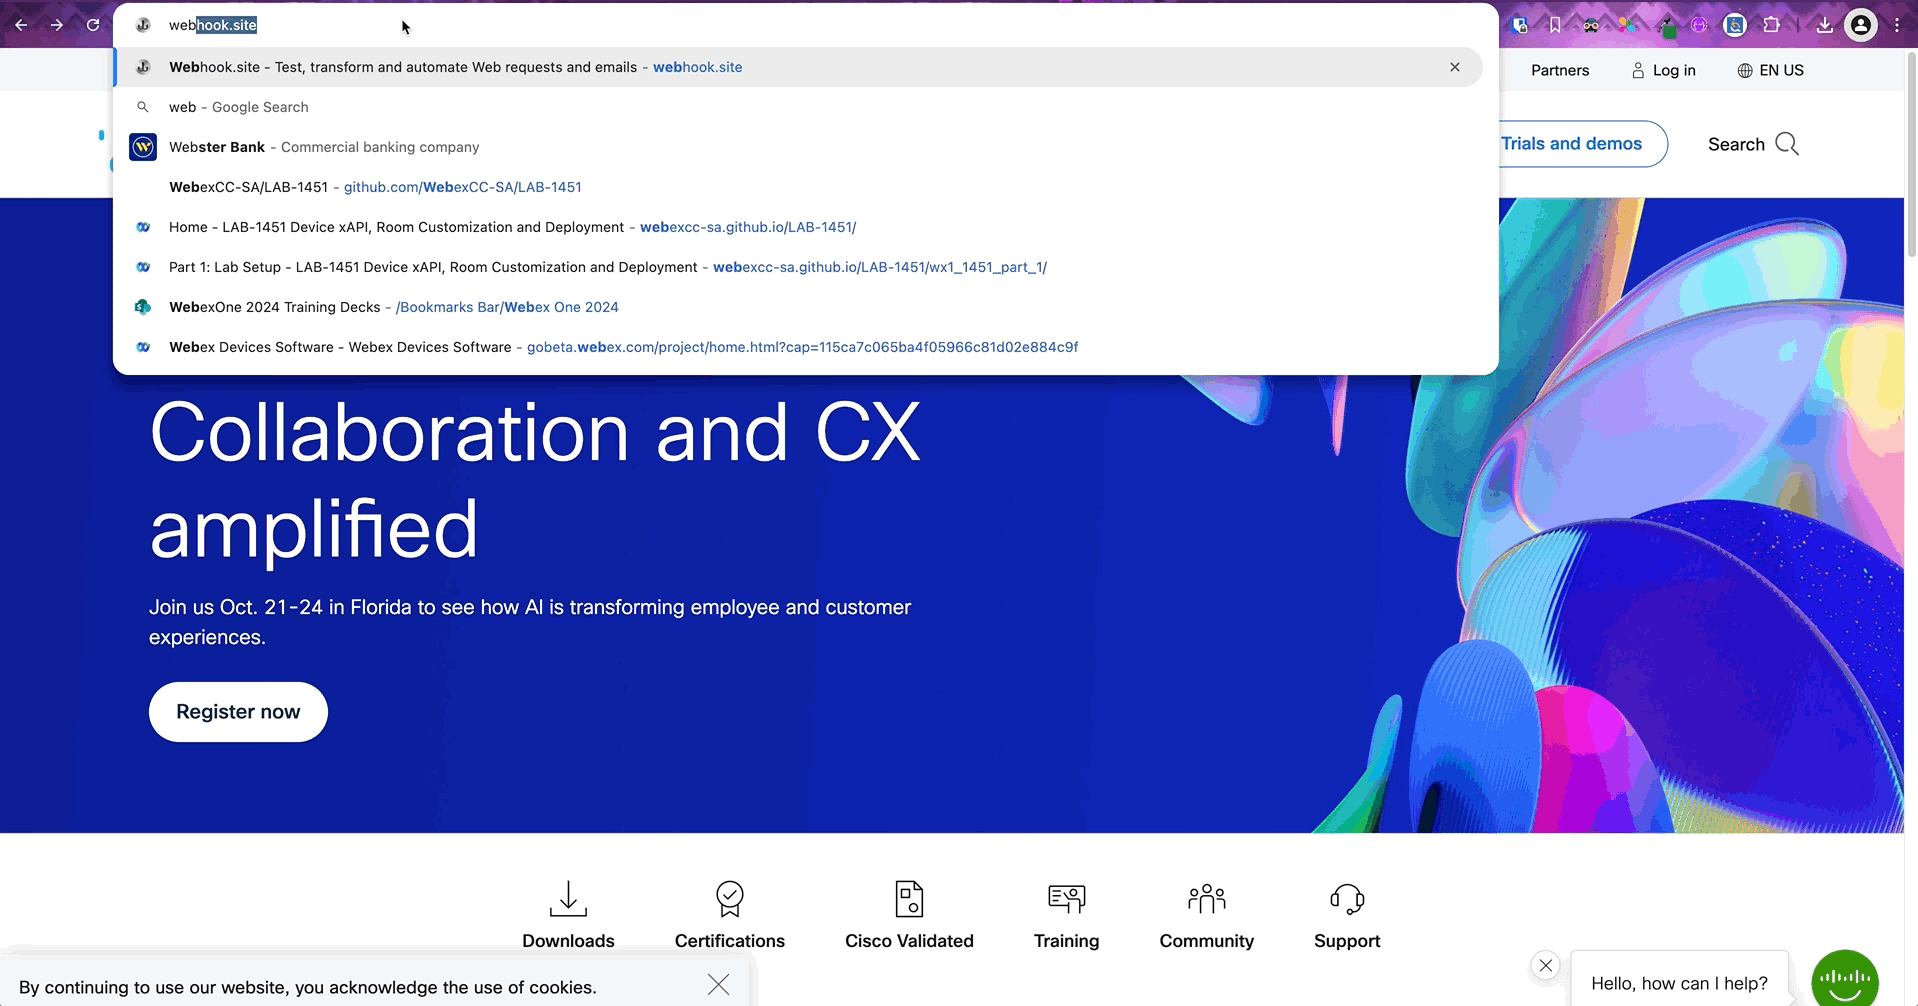
Task: Close the 'Hello, how can I help?' popup
Action: pyautogui.click(x=1546, y=965)
